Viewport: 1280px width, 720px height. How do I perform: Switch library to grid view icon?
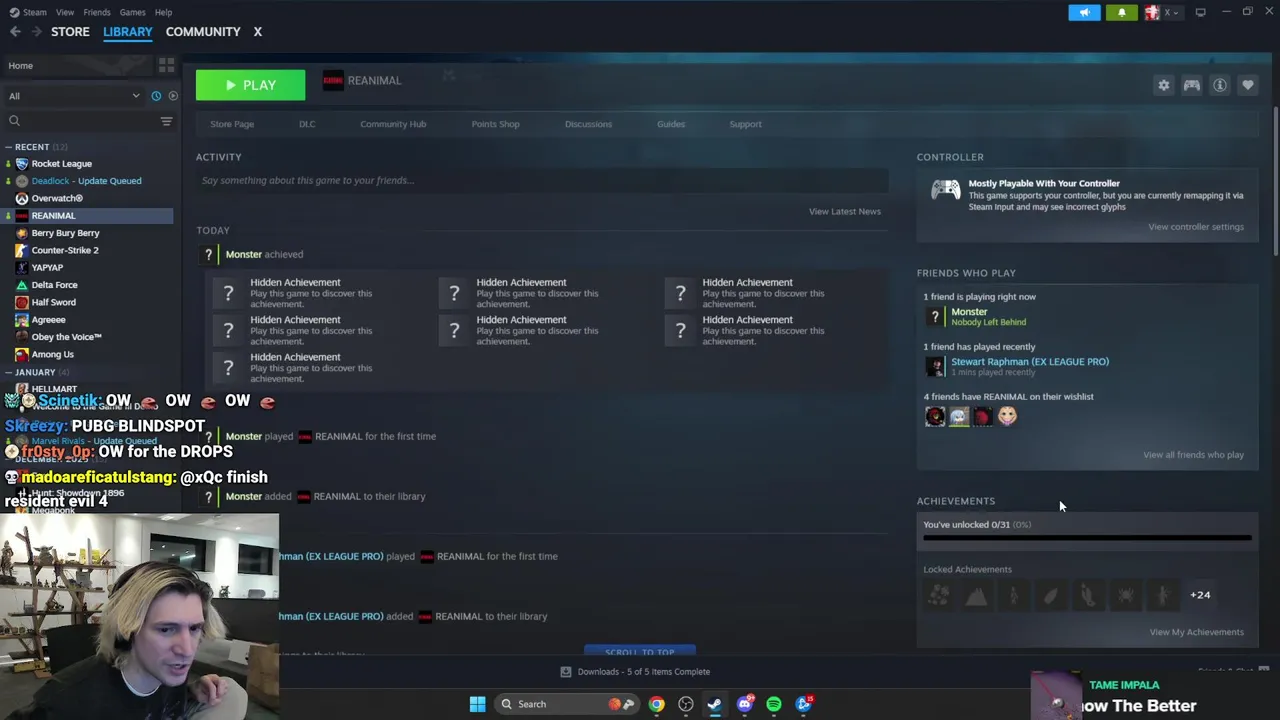point(166,65)
